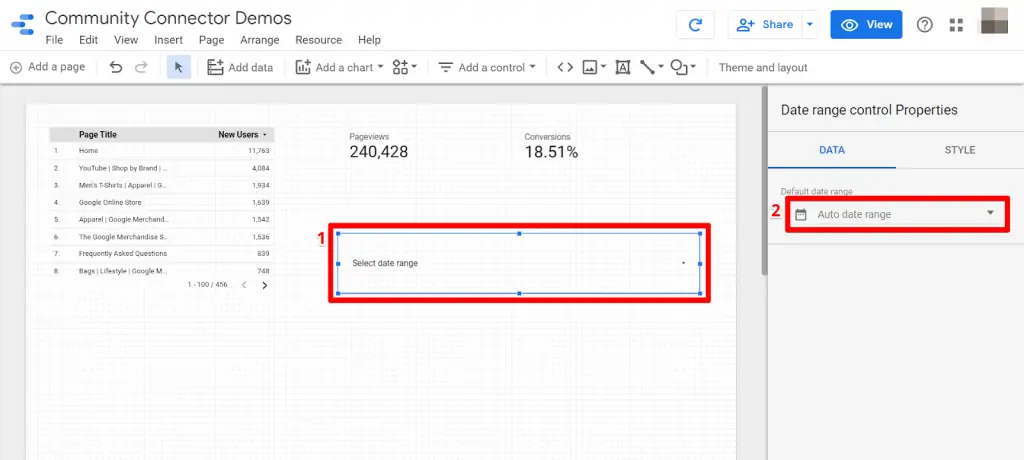Open the File menu

tap(54, 40)
